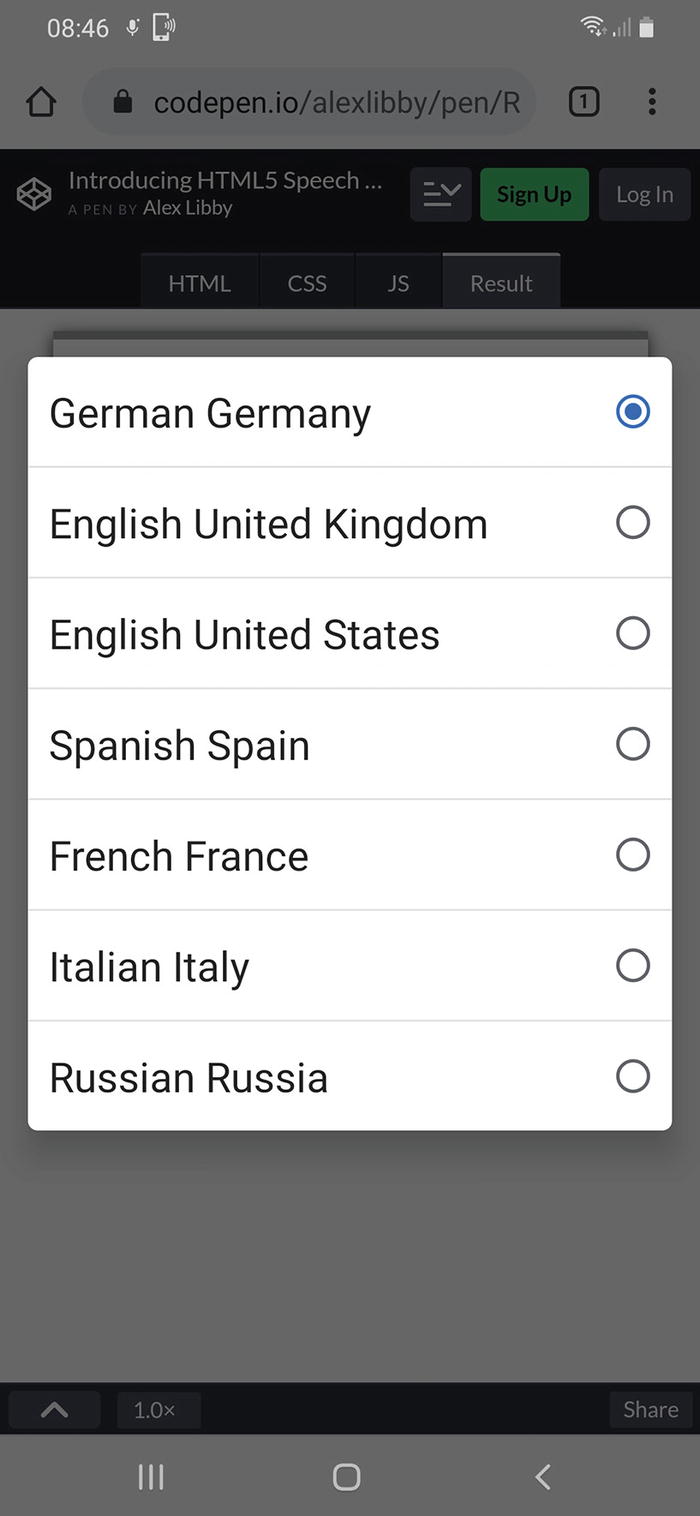Open Chrome three-dot overflow menu
Image resolution: width=700 pixels, height=1516 pixels.
point(652,102)
